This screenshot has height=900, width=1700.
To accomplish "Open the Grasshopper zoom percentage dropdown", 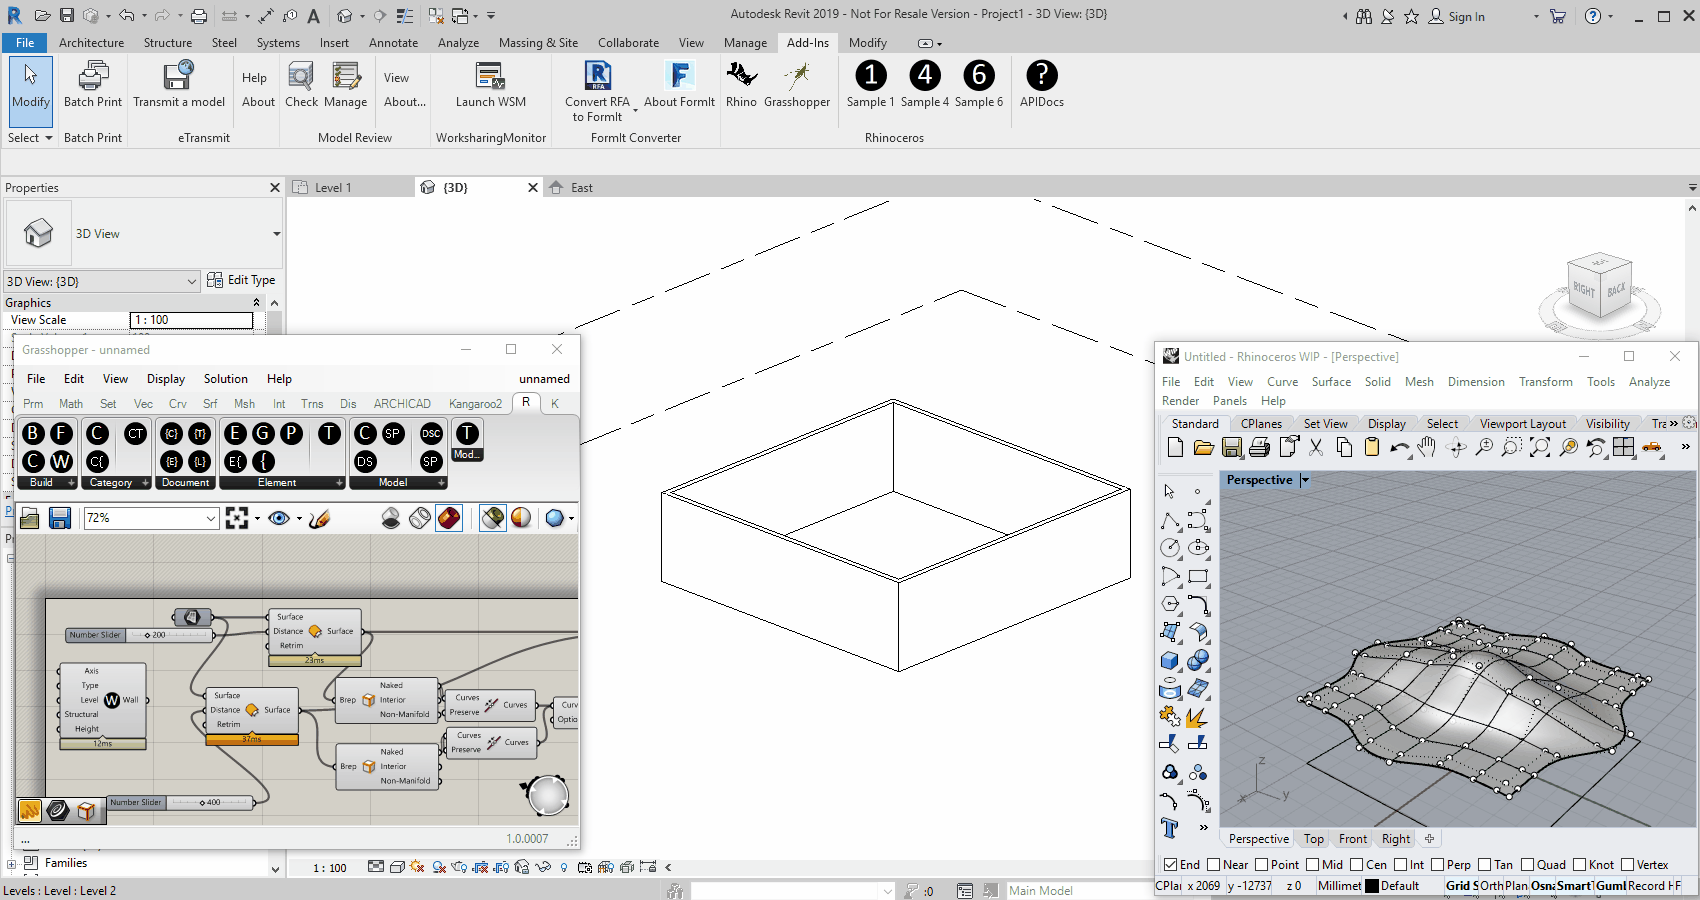I will click(211, 518).
